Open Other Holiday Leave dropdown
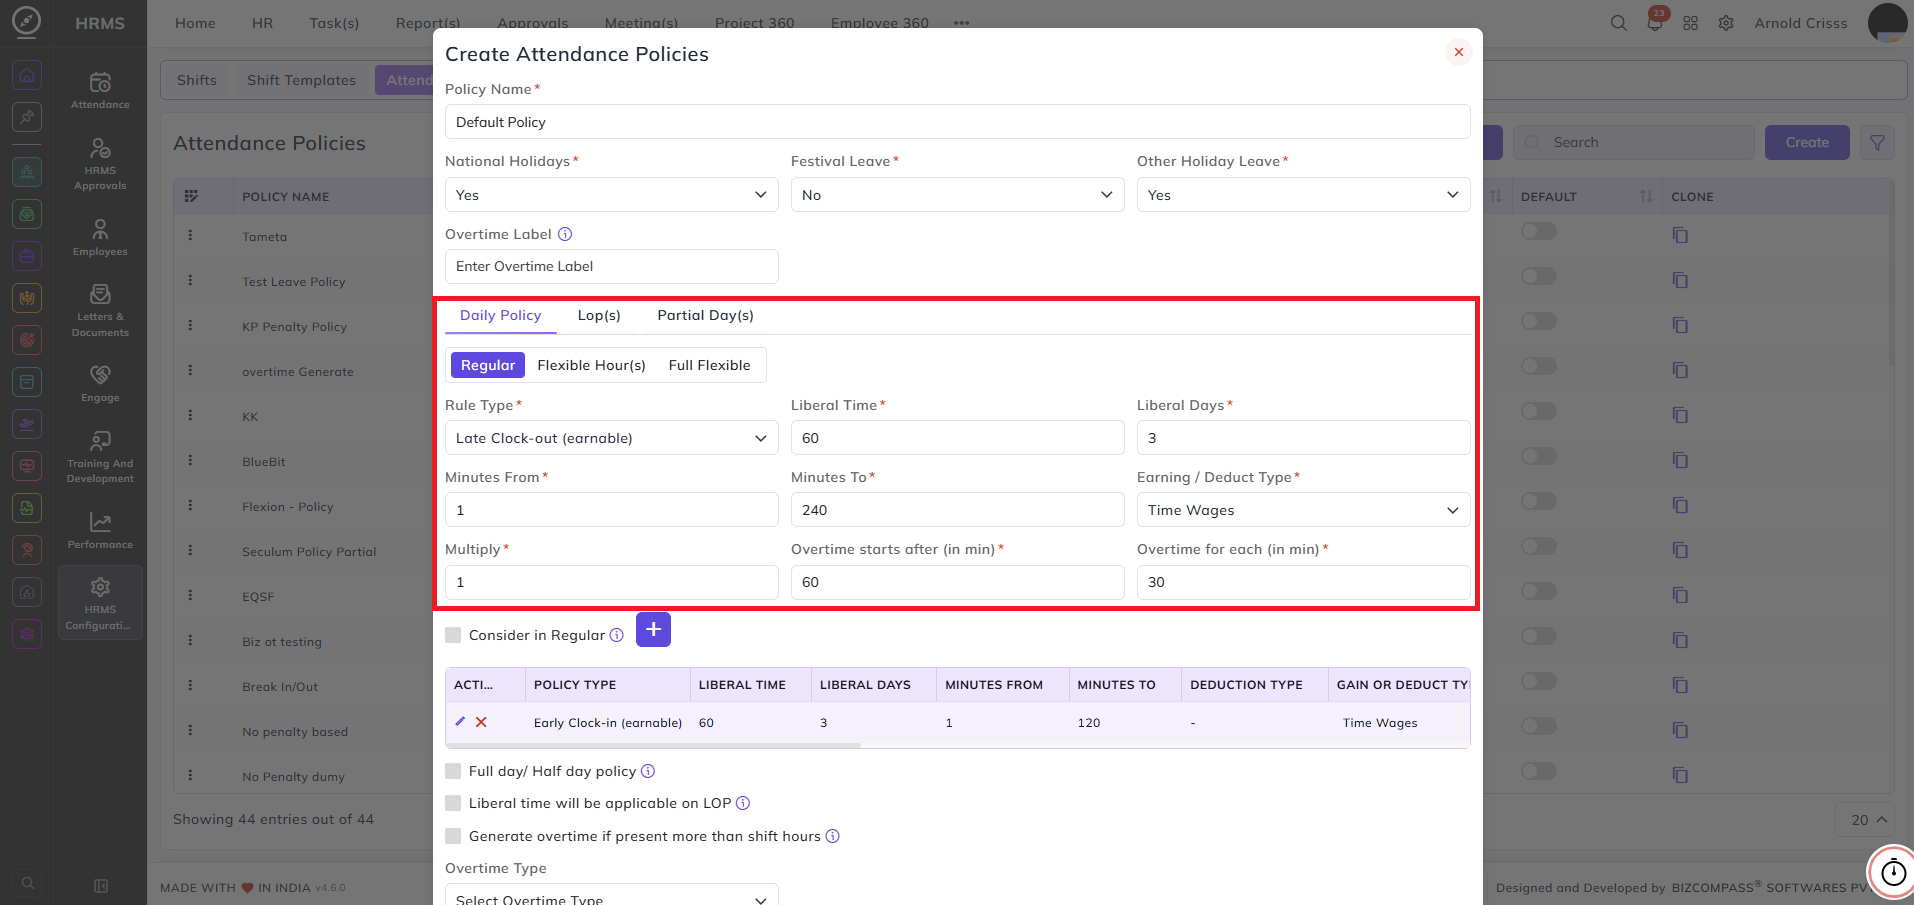 click(x=1304, y=195)
